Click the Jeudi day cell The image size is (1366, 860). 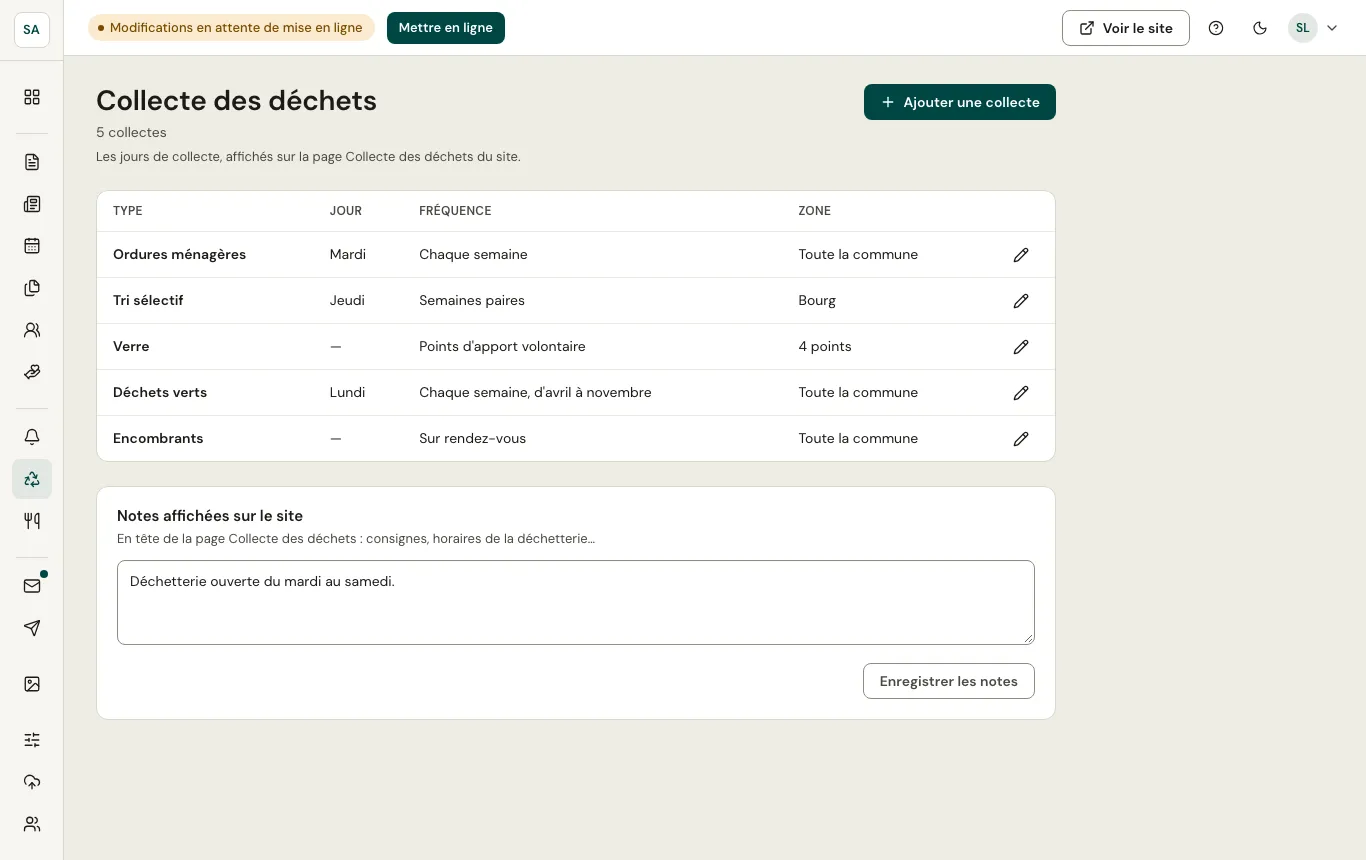point(347,300)
